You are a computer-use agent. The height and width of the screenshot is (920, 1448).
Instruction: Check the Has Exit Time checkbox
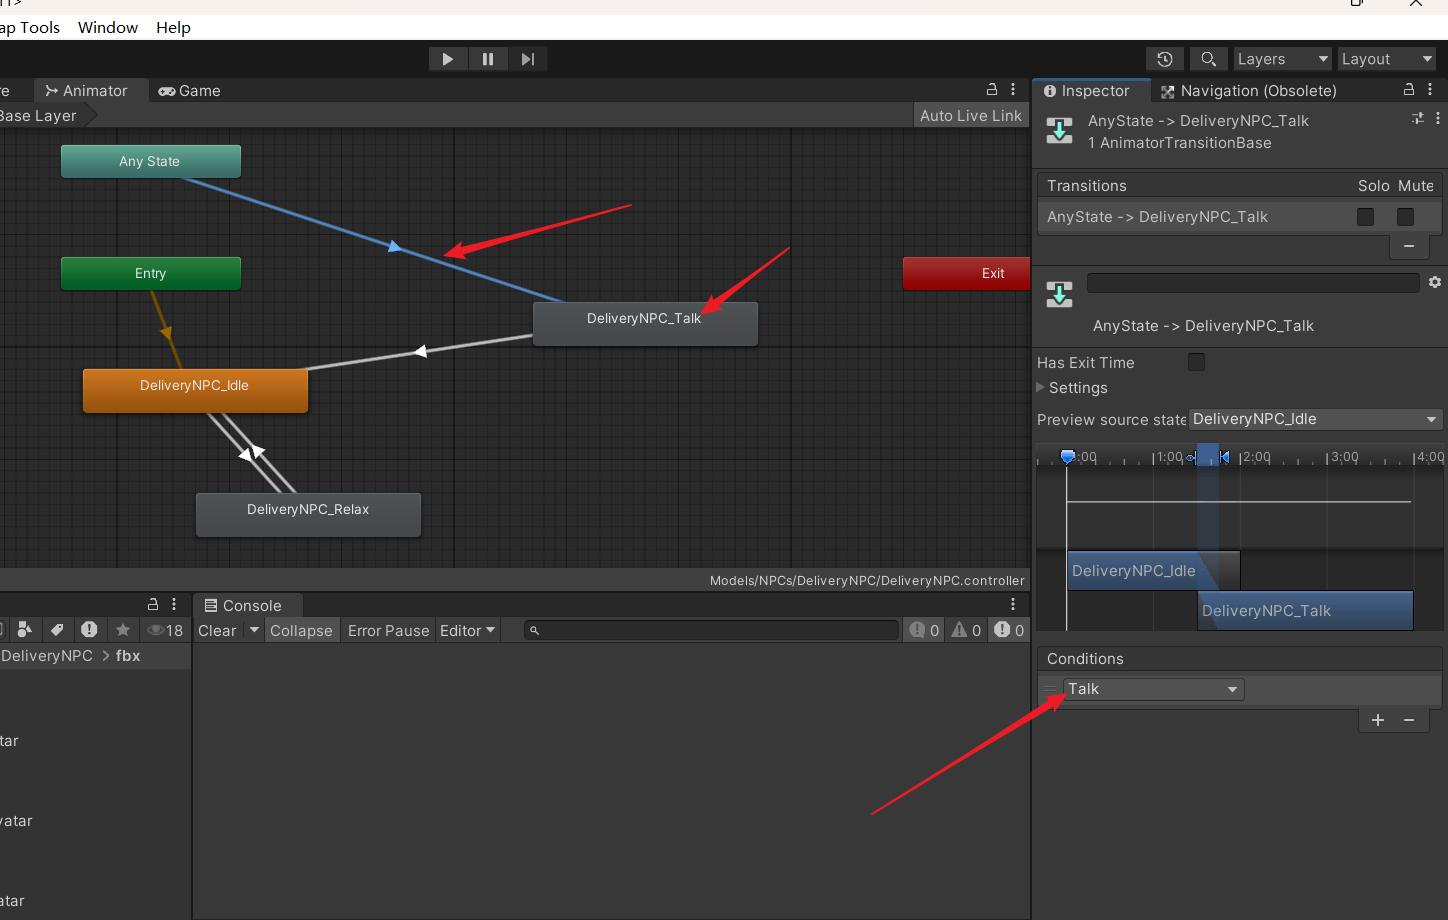click(x=1196, y=362)
